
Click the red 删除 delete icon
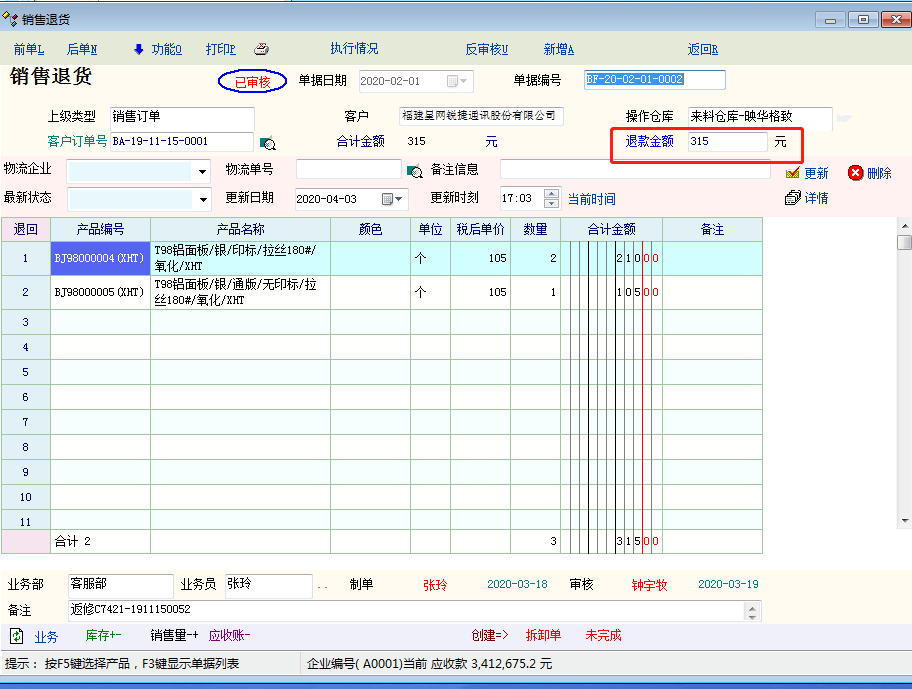[856, 173]
